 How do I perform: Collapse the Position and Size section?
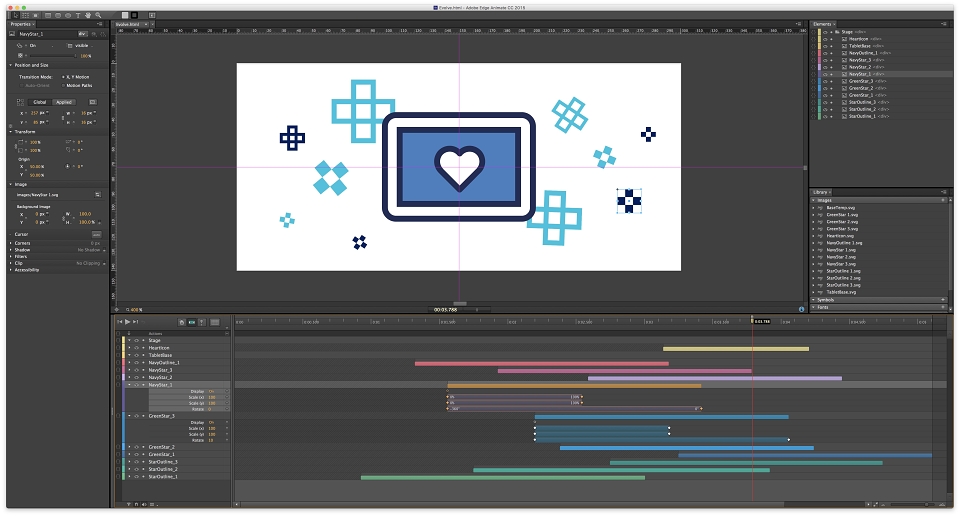tap(10, 65)
